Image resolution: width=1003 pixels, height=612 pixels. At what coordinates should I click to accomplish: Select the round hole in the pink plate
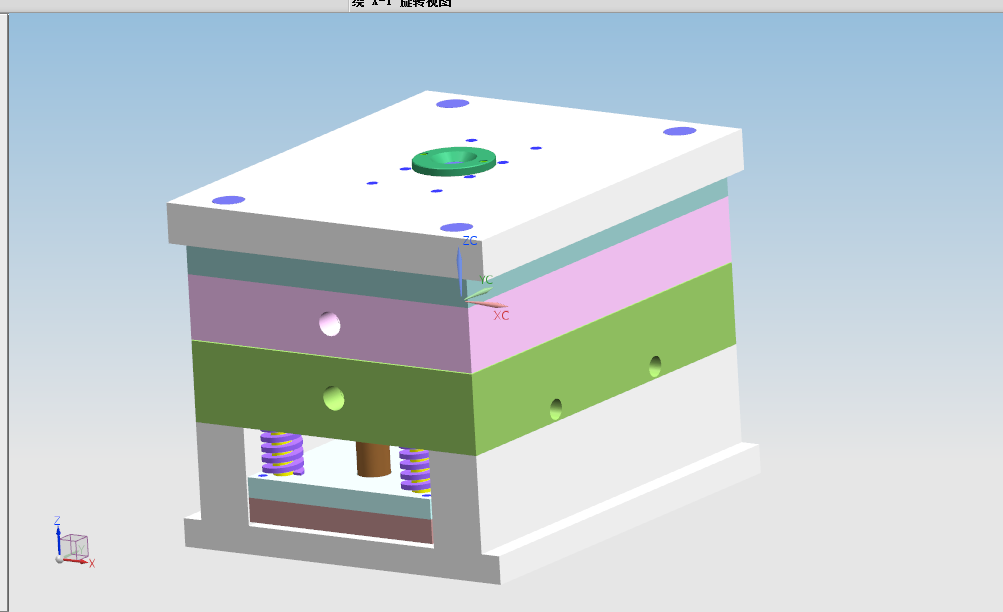330,324
